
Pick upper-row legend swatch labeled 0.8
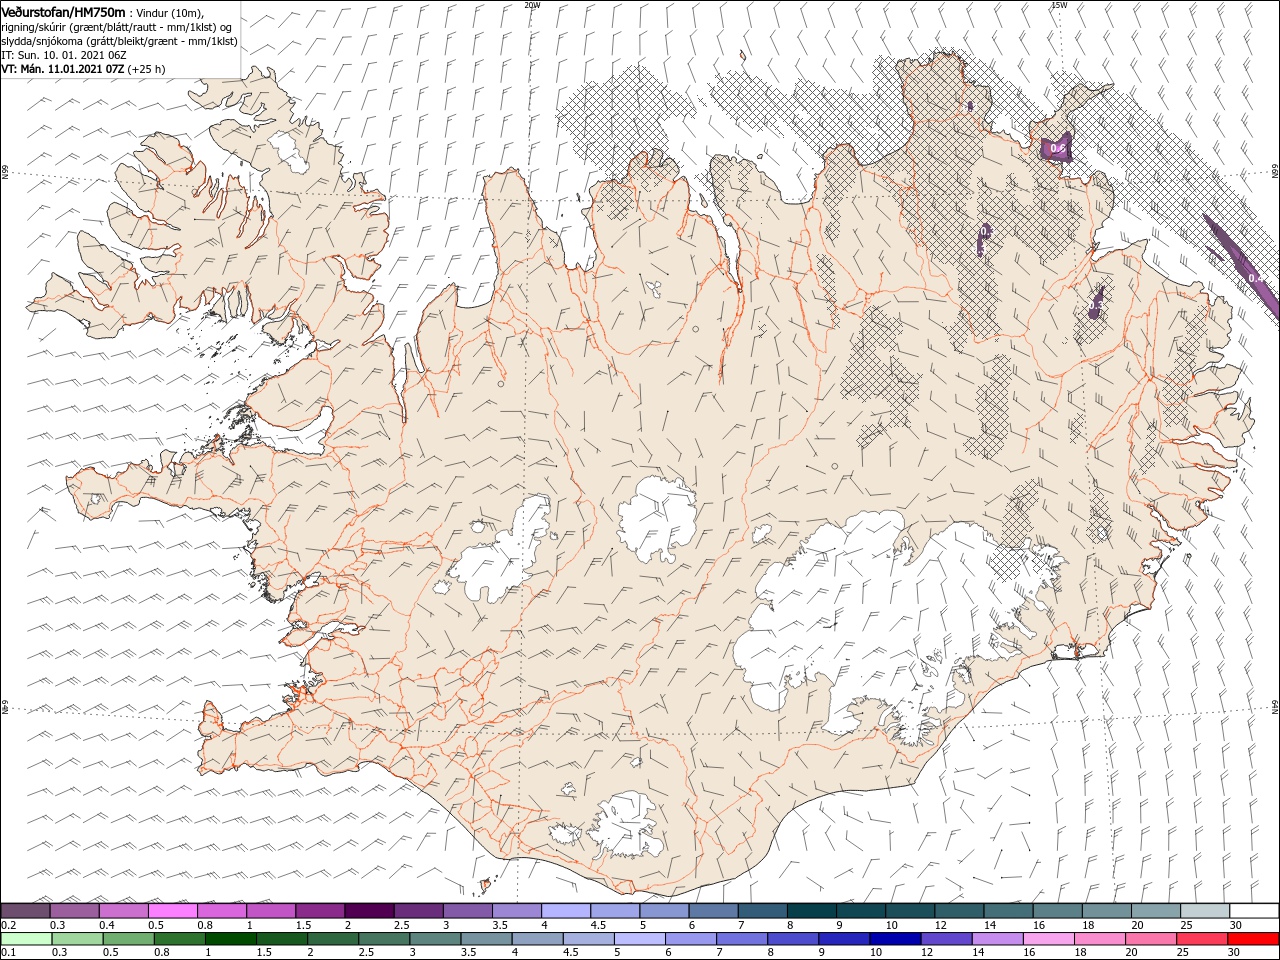click(x=222, y=910)
